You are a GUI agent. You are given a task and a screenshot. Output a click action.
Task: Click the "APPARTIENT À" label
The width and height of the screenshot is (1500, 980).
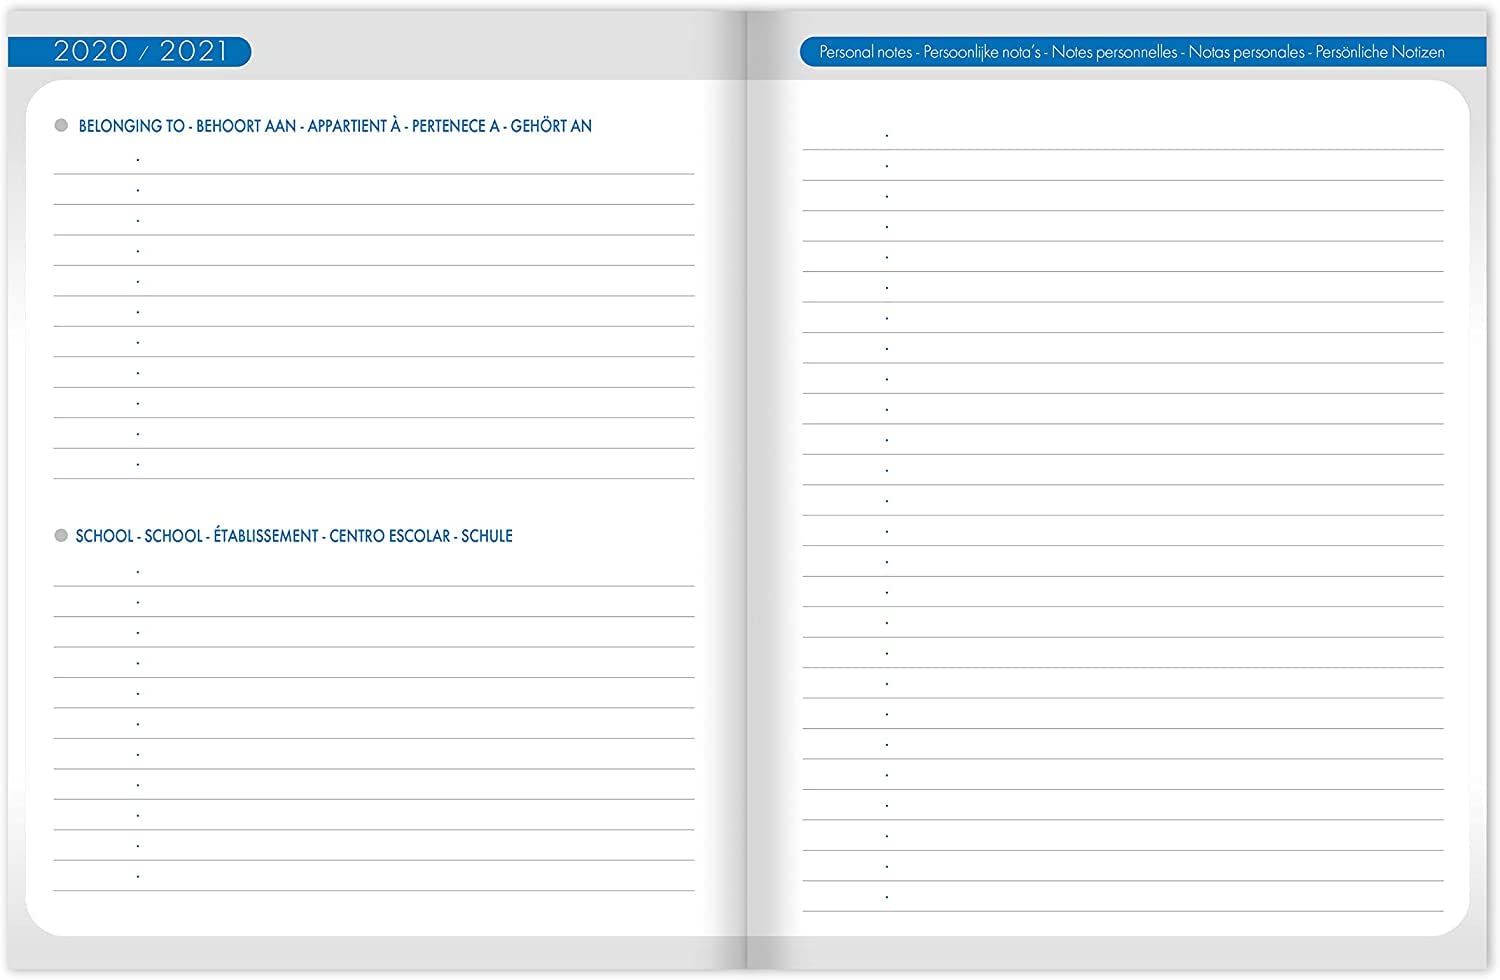tap(354, 126)
